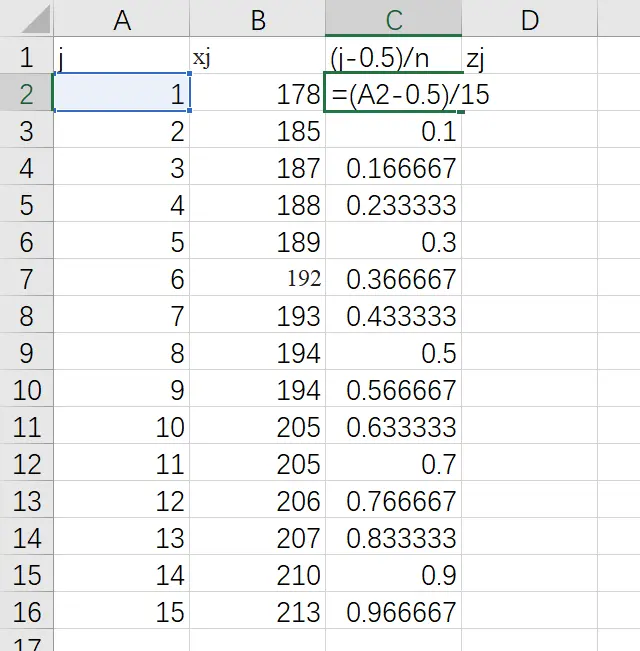Click cell with value 0.633333

pos(393,425)
